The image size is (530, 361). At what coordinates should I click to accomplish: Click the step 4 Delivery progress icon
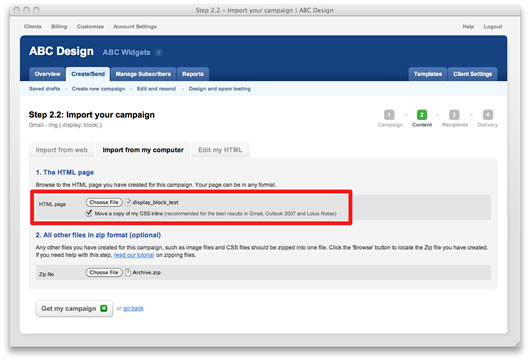pyautogui.click(x=487, y=115)
